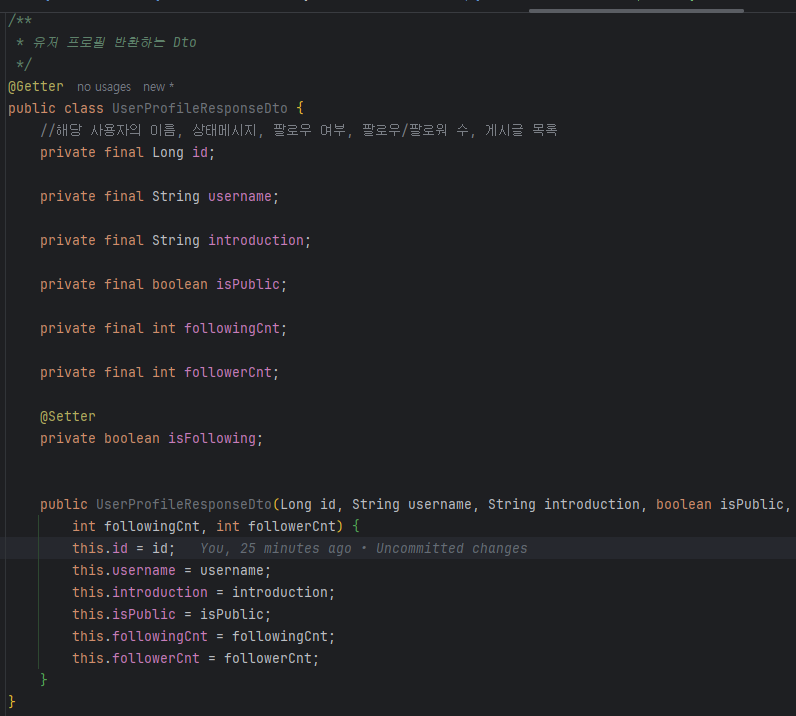Click "isPublic" in the boolean field declaration
The height and width of the screenshot is (716, 796).
(x=248, y=284)
